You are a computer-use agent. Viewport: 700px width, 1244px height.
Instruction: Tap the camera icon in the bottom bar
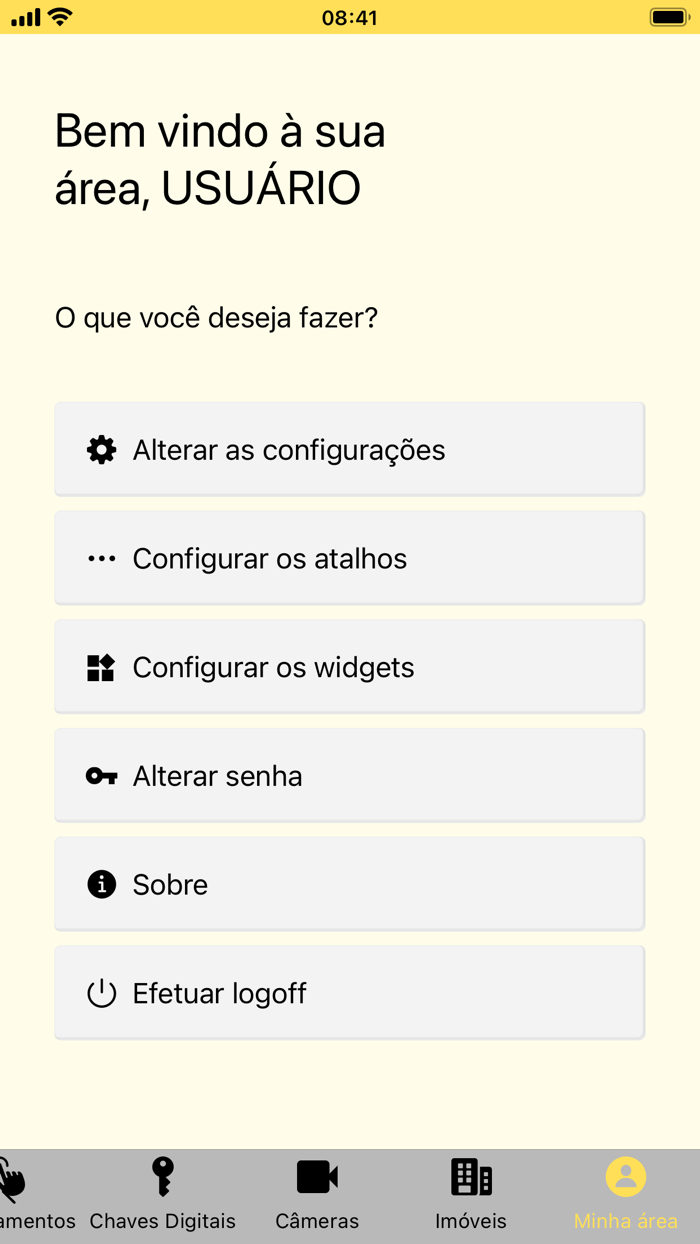(317, 1177)
